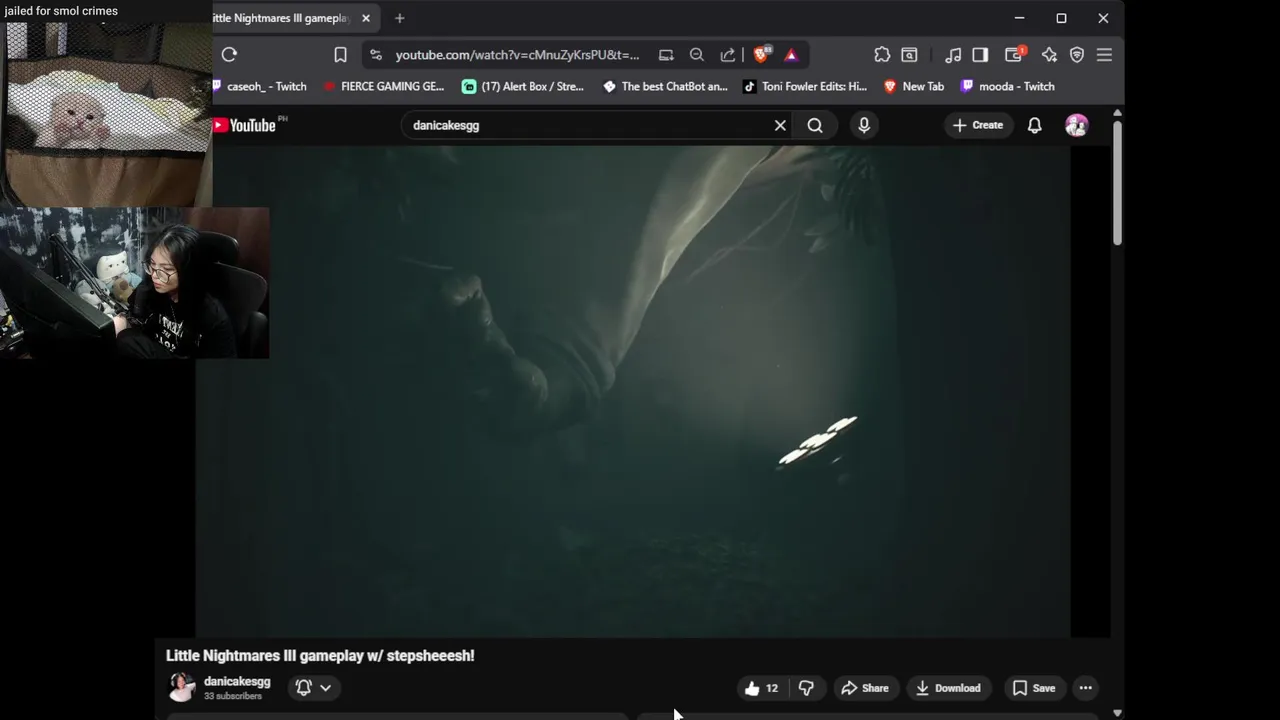1280x720 pixels.
Task: Save the video to a playlist
Action: 1034,688
